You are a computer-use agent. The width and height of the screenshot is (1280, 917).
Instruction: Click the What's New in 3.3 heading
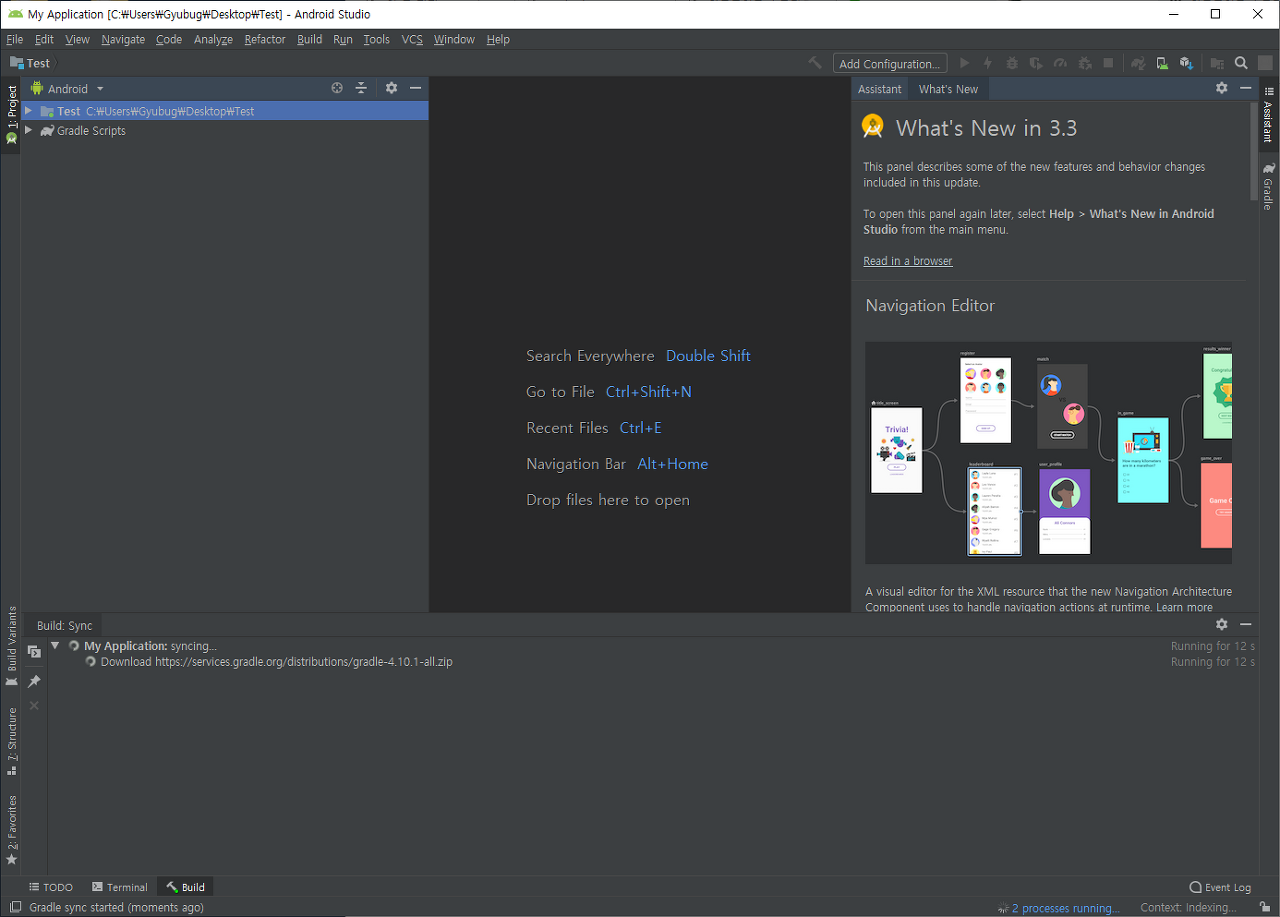pyautogui.click(x=986, y=128)
